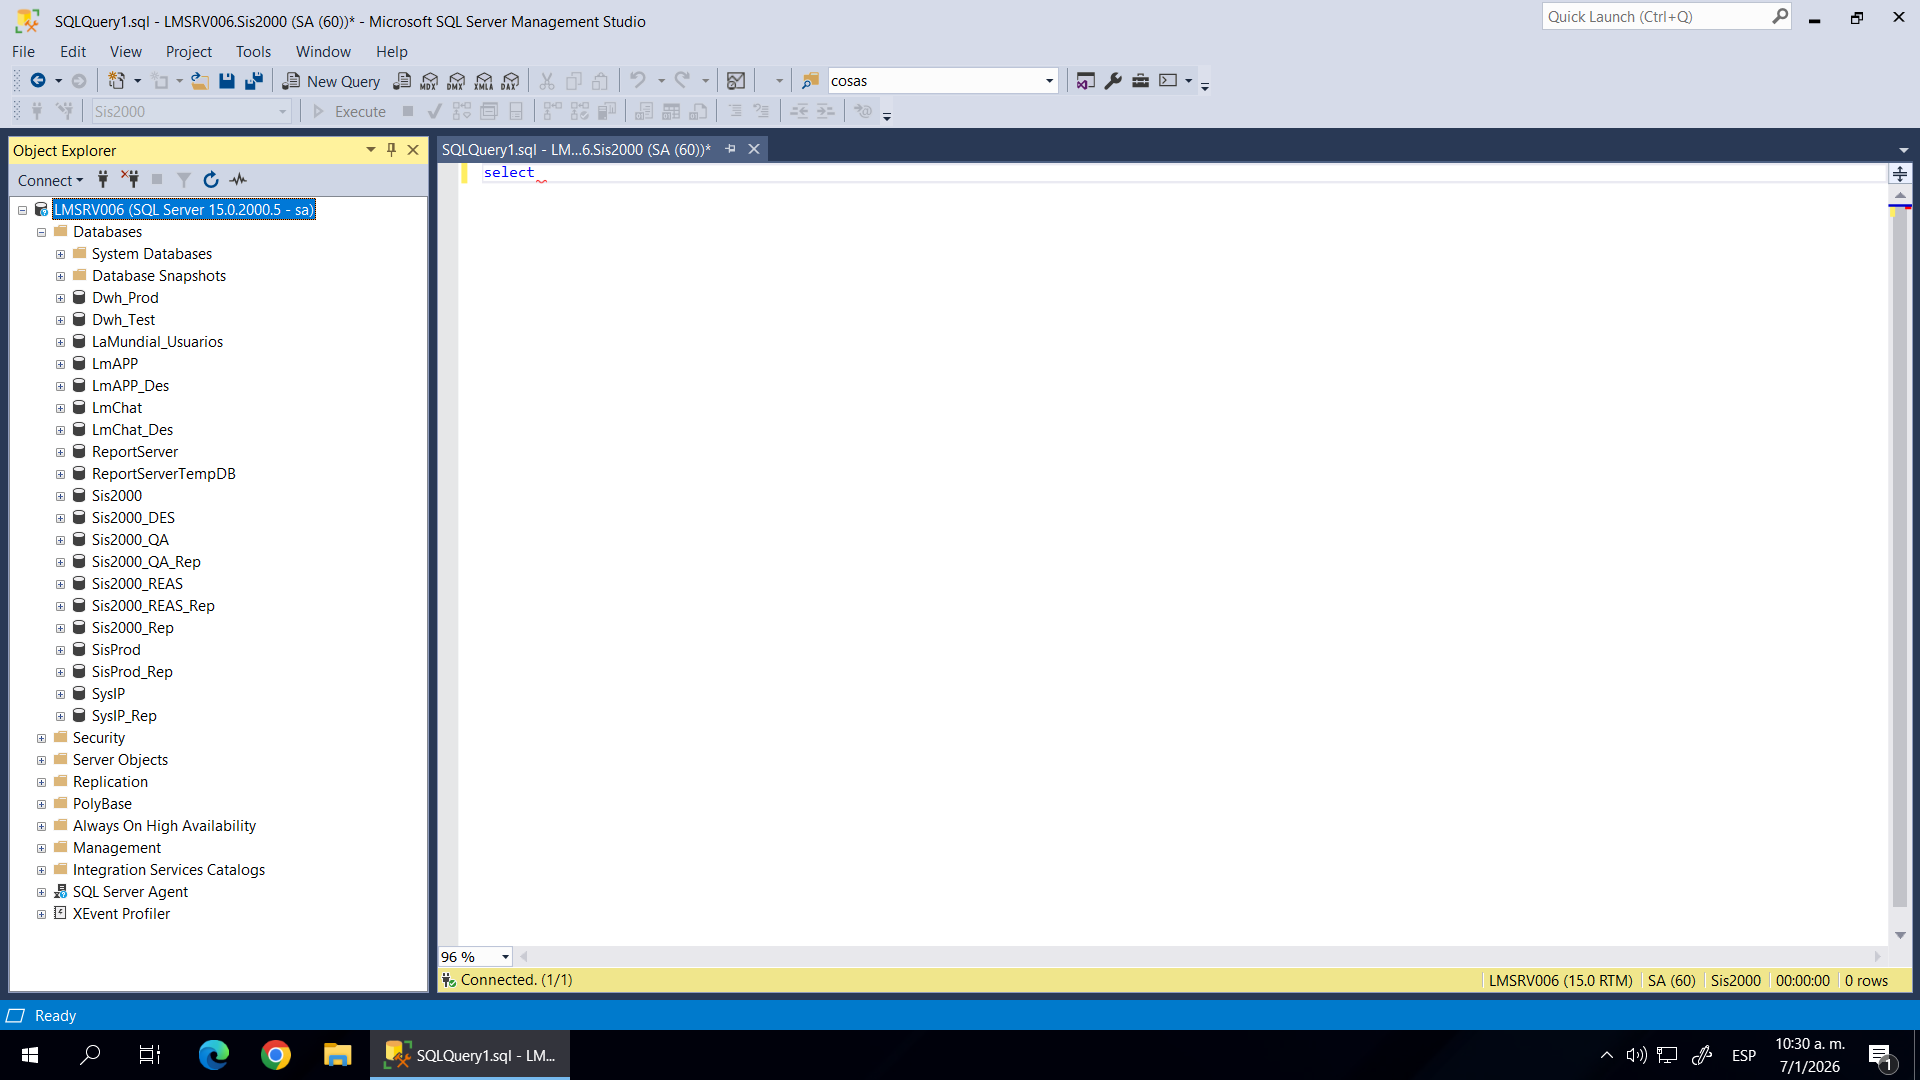Click the Properties wrench icon in toolbar
Image resolution: width=1920 pixels, height=1080 pixels.
click(1113, 81)
